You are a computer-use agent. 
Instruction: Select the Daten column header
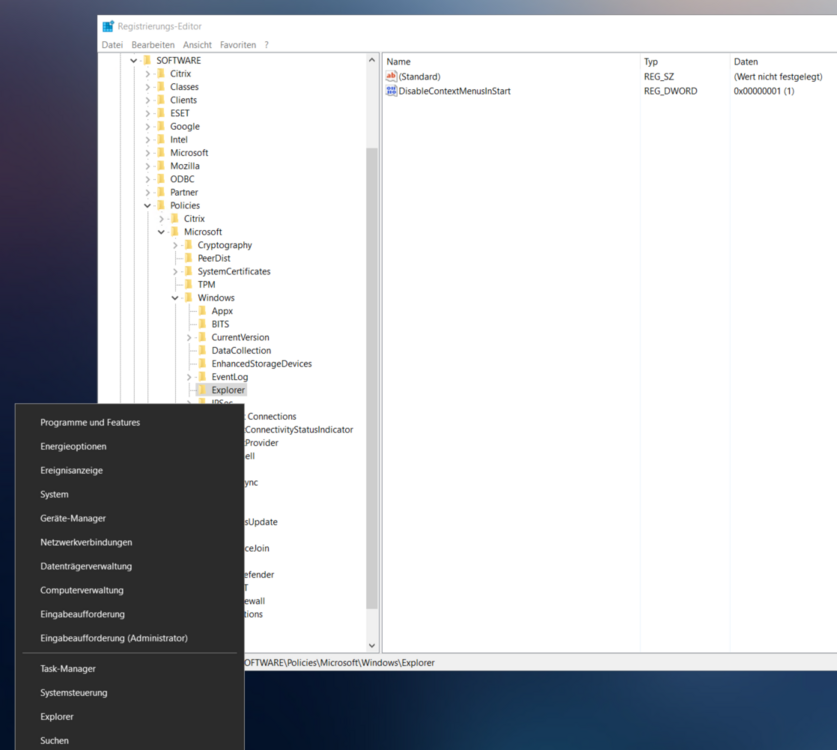tap(760, 61)
